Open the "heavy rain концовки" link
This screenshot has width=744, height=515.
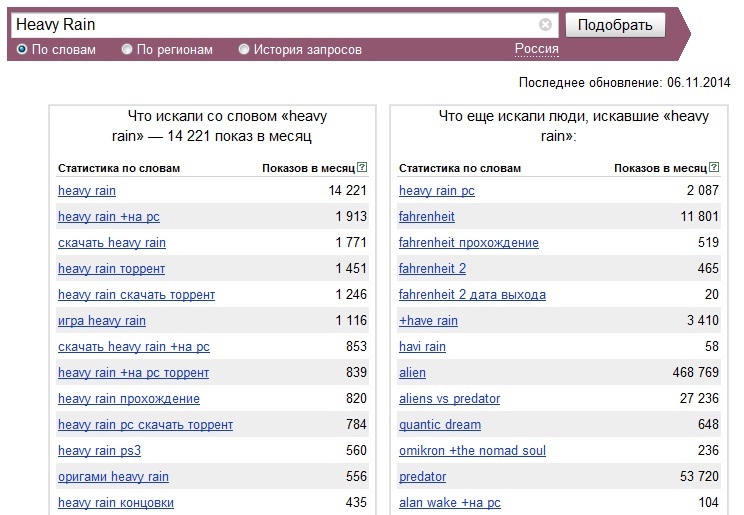click(116, 503)
